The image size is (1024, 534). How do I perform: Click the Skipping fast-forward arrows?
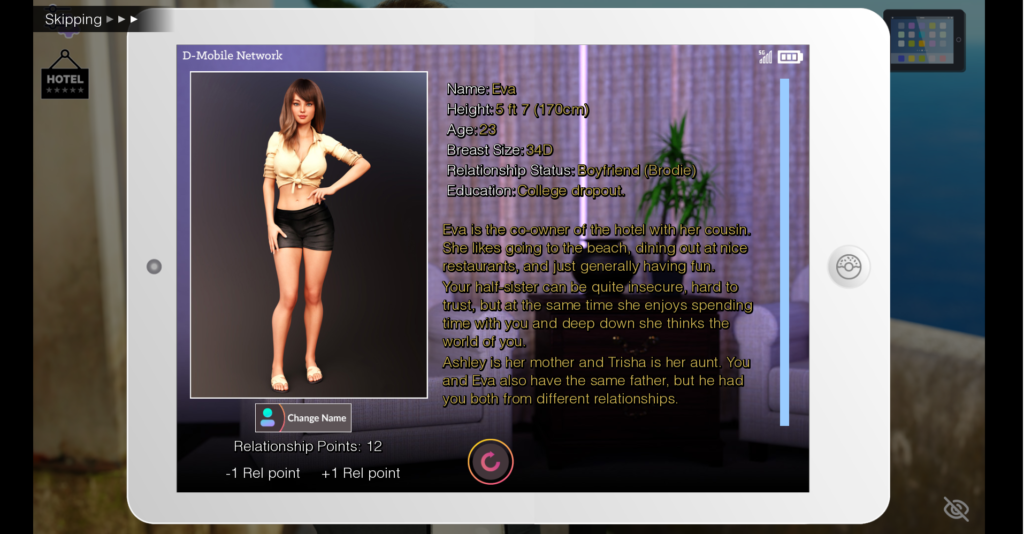point(123,19)
